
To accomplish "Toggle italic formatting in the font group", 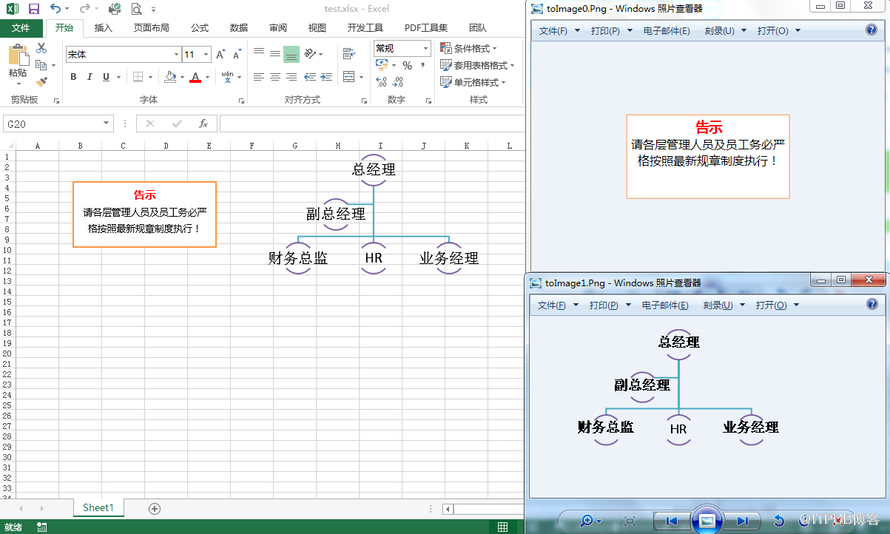I will (x=89, y=77).
